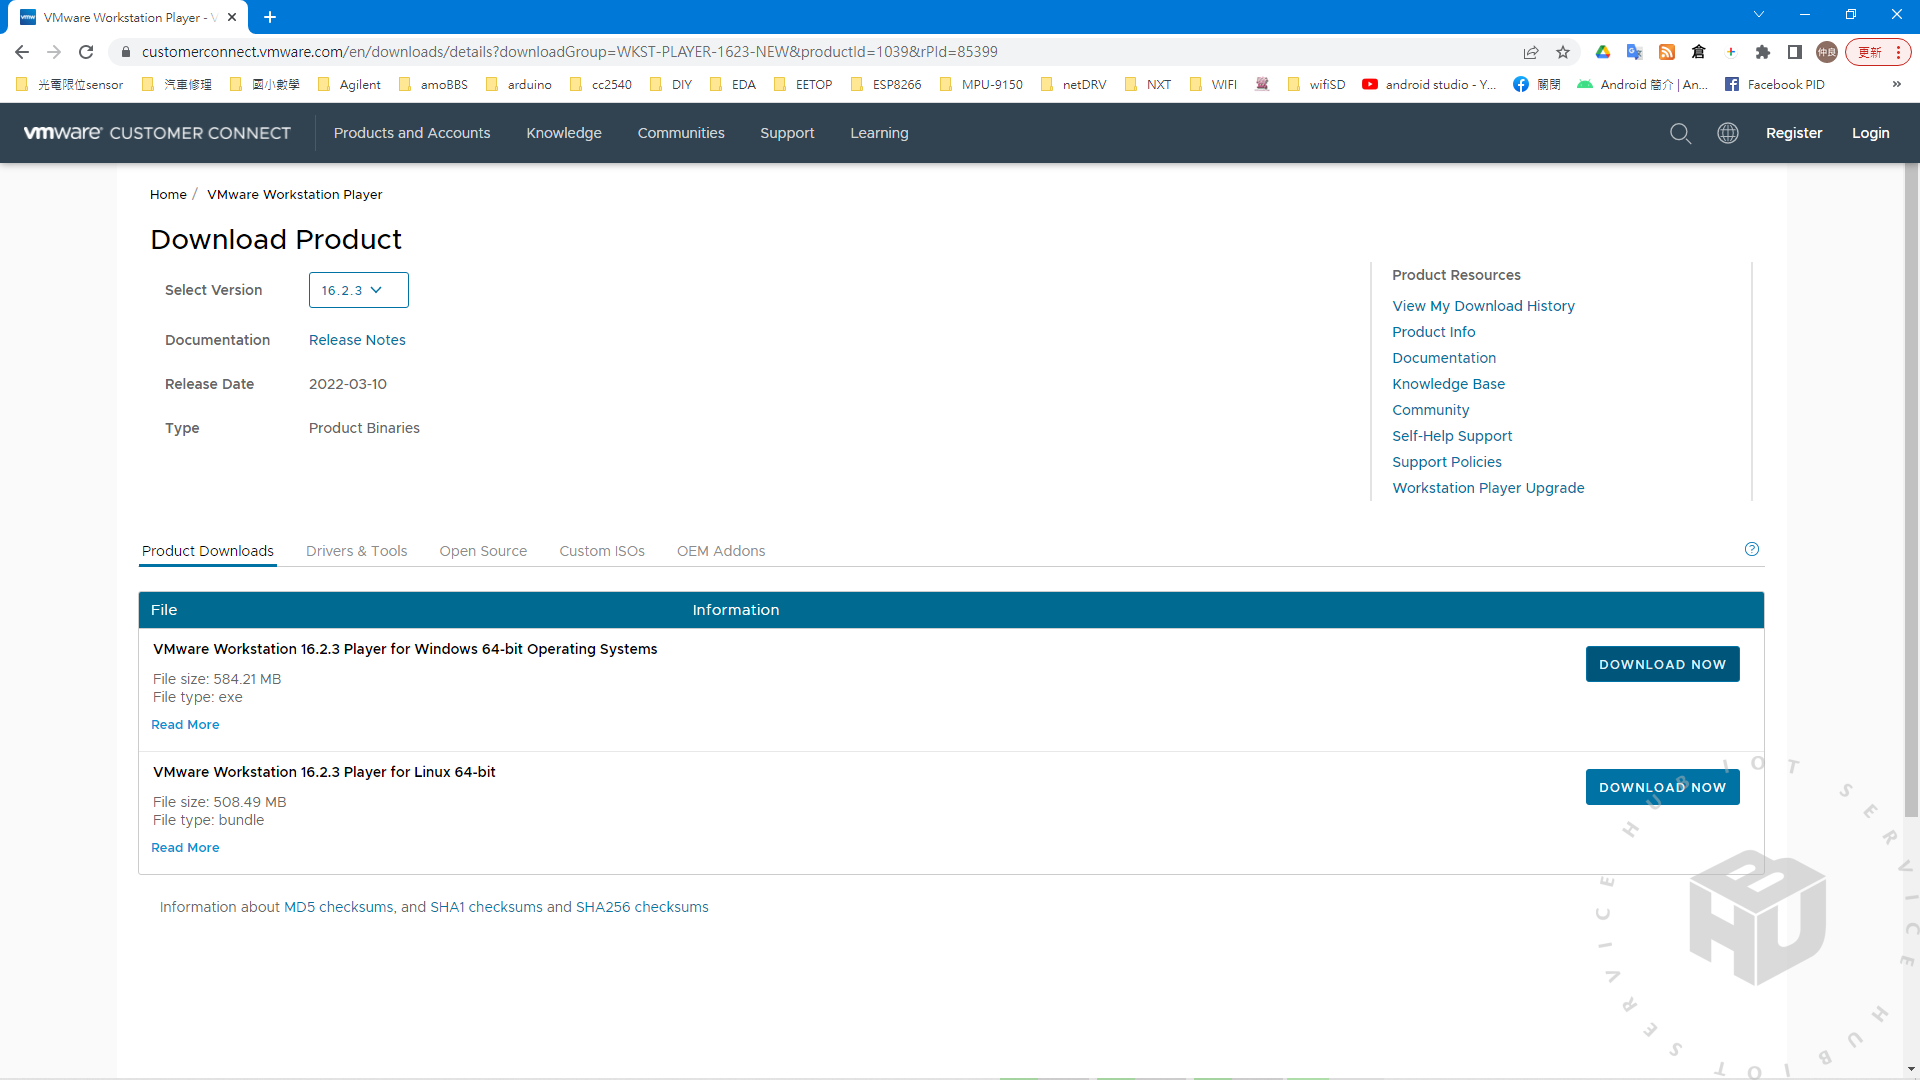Open the language globe icon
The width and height of the screenshot is (1920, 1080).
pos(1728,133)
